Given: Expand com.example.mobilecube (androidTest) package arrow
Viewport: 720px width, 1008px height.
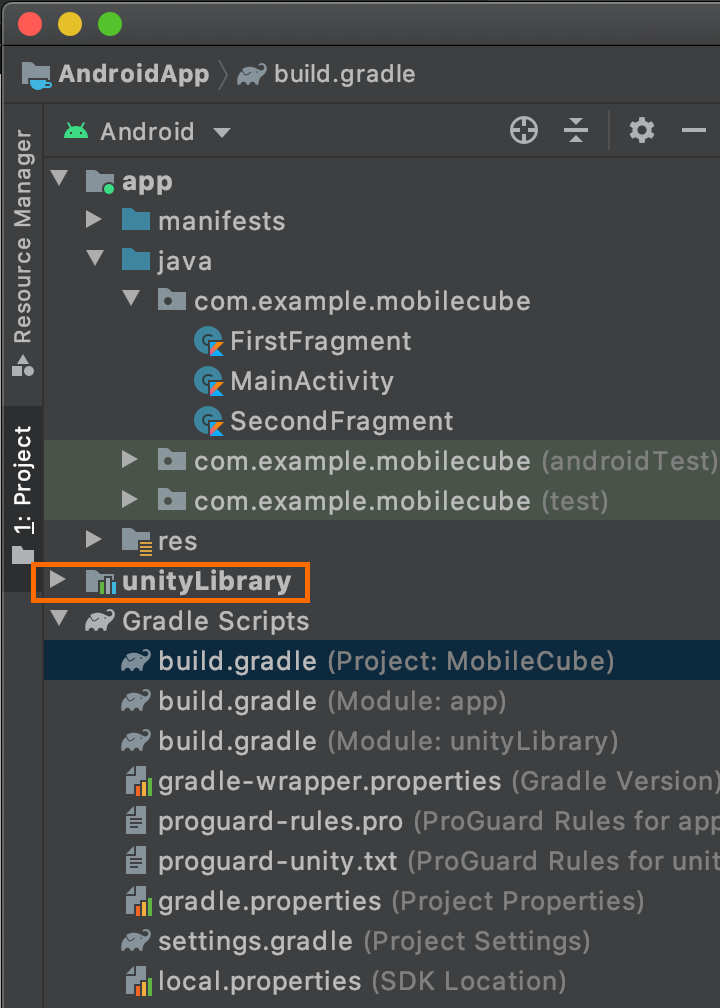Looking at the screenshot, I should pos(130,459).
